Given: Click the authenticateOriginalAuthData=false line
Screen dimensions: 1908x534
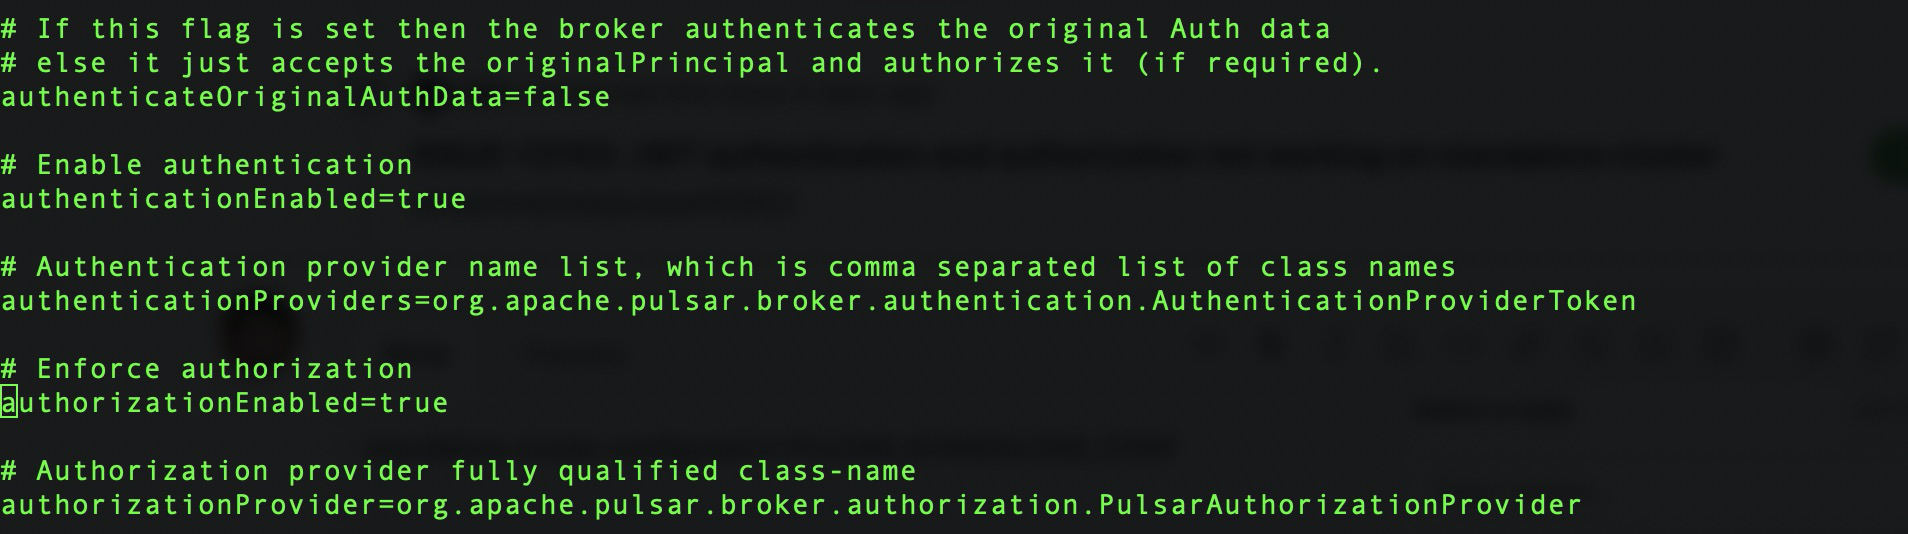Looking at the screenshot, I should (x=305, y=98).
